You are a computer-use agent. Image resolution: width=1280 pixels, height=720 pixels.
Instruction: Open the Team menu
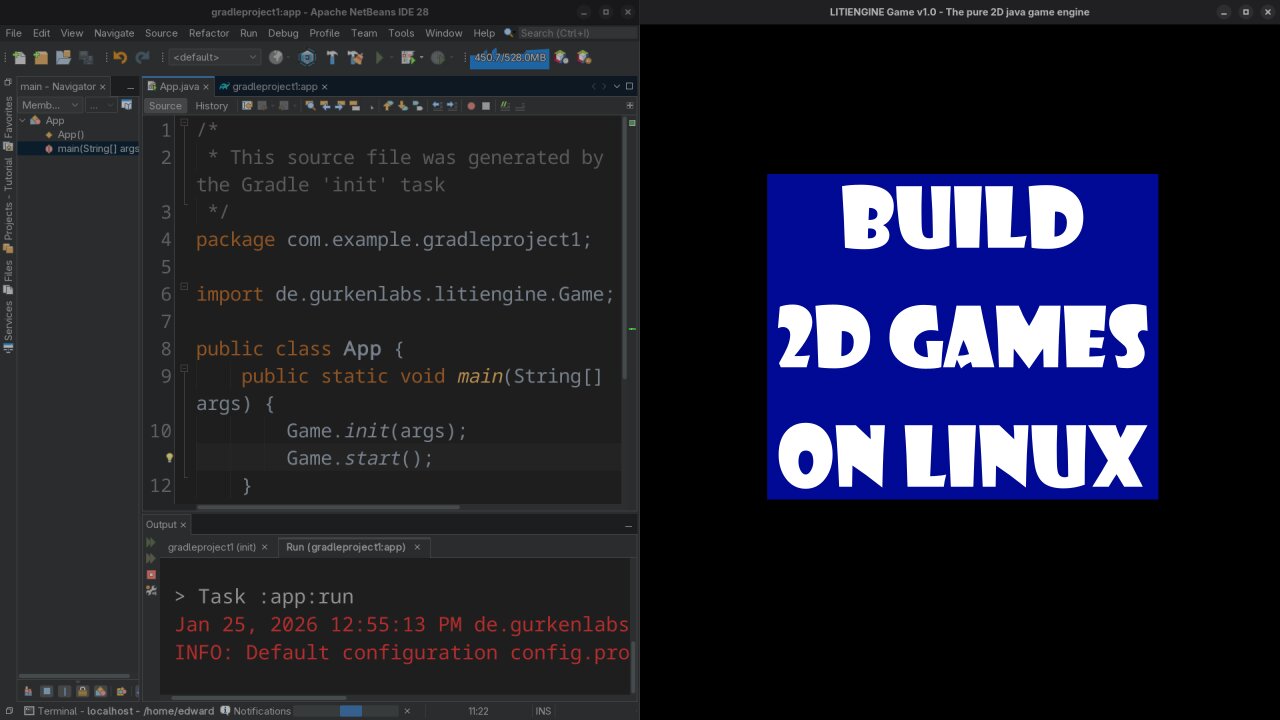coord(364,33)
